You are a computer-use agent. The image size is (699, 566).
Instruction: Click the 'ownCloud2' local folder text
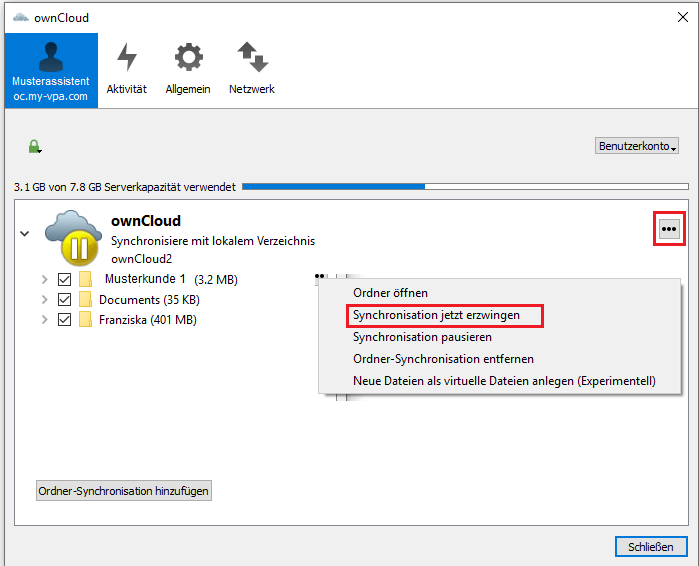[141, 259]
